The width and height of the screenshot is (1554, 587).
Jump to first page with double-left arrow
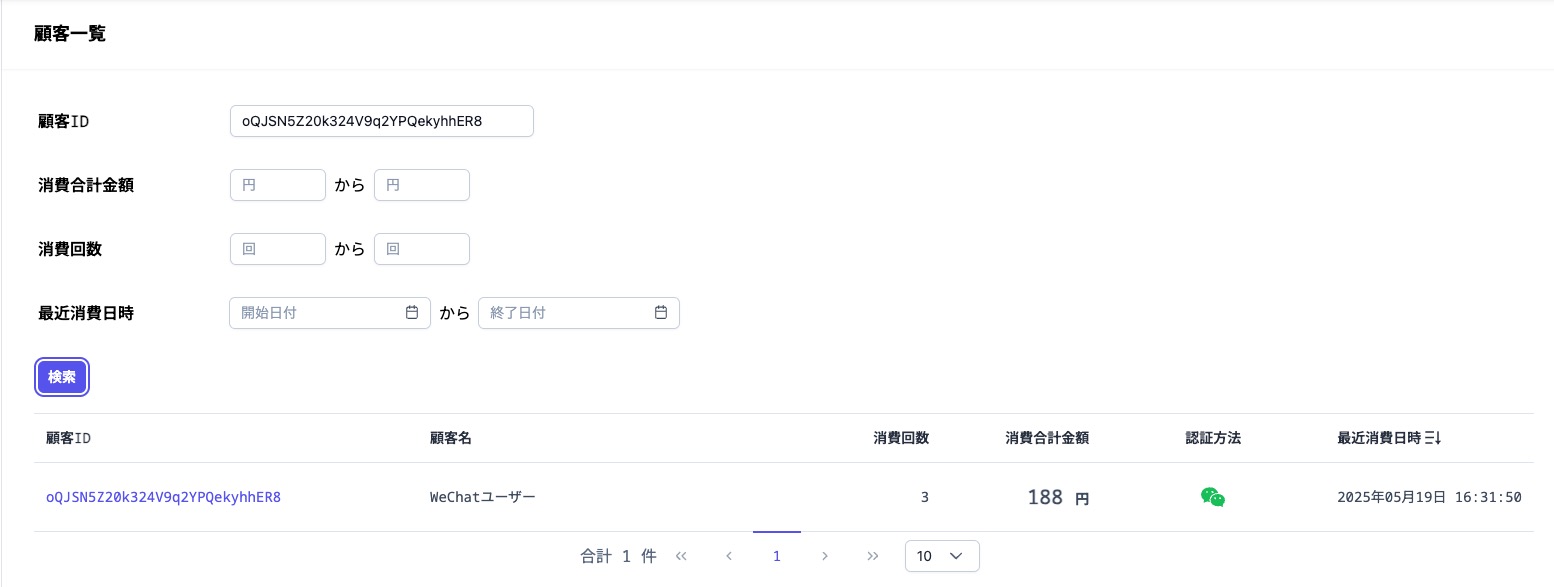681,556
